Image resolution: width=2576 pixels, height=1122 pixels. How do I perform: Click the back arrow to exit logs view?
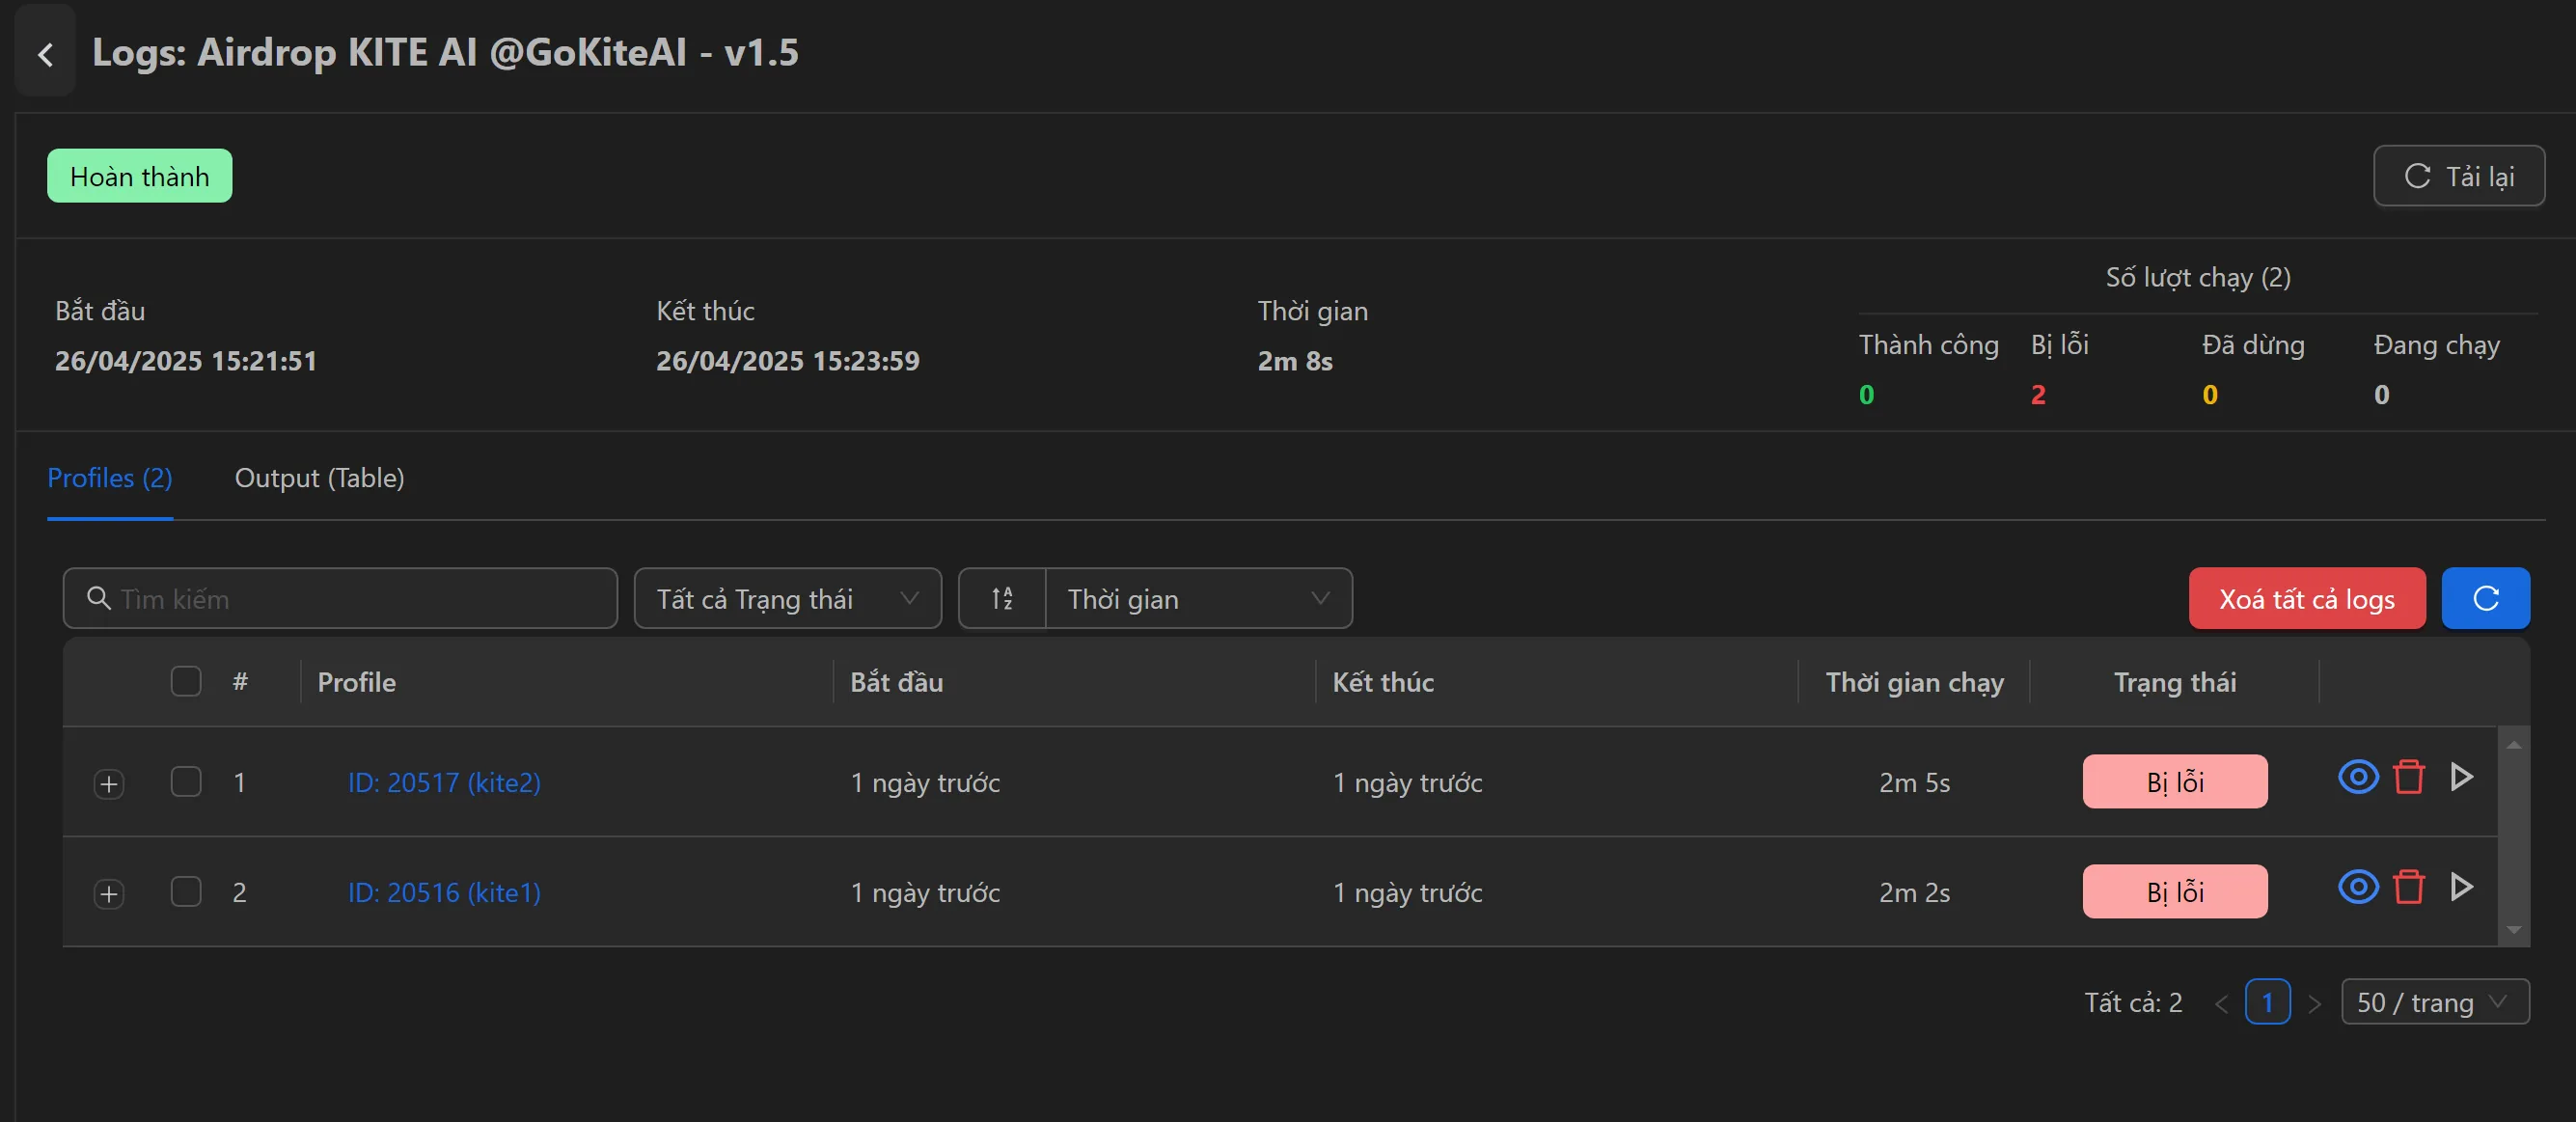click(45, 52)
